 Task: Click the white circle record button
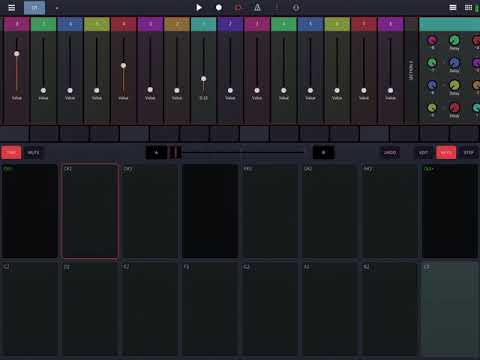point(219,7)
